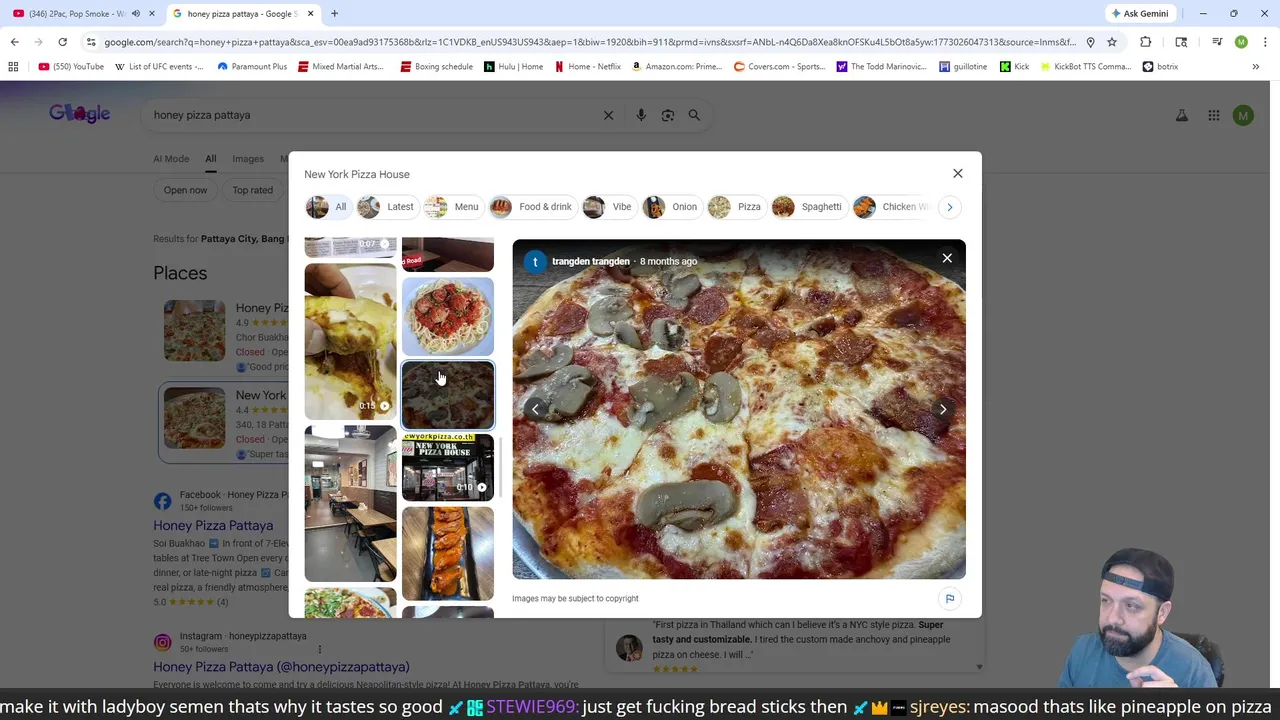Open Chrome three-dot menu
This screenshot has width=1280, height=720.
[x=1264, y=42]
